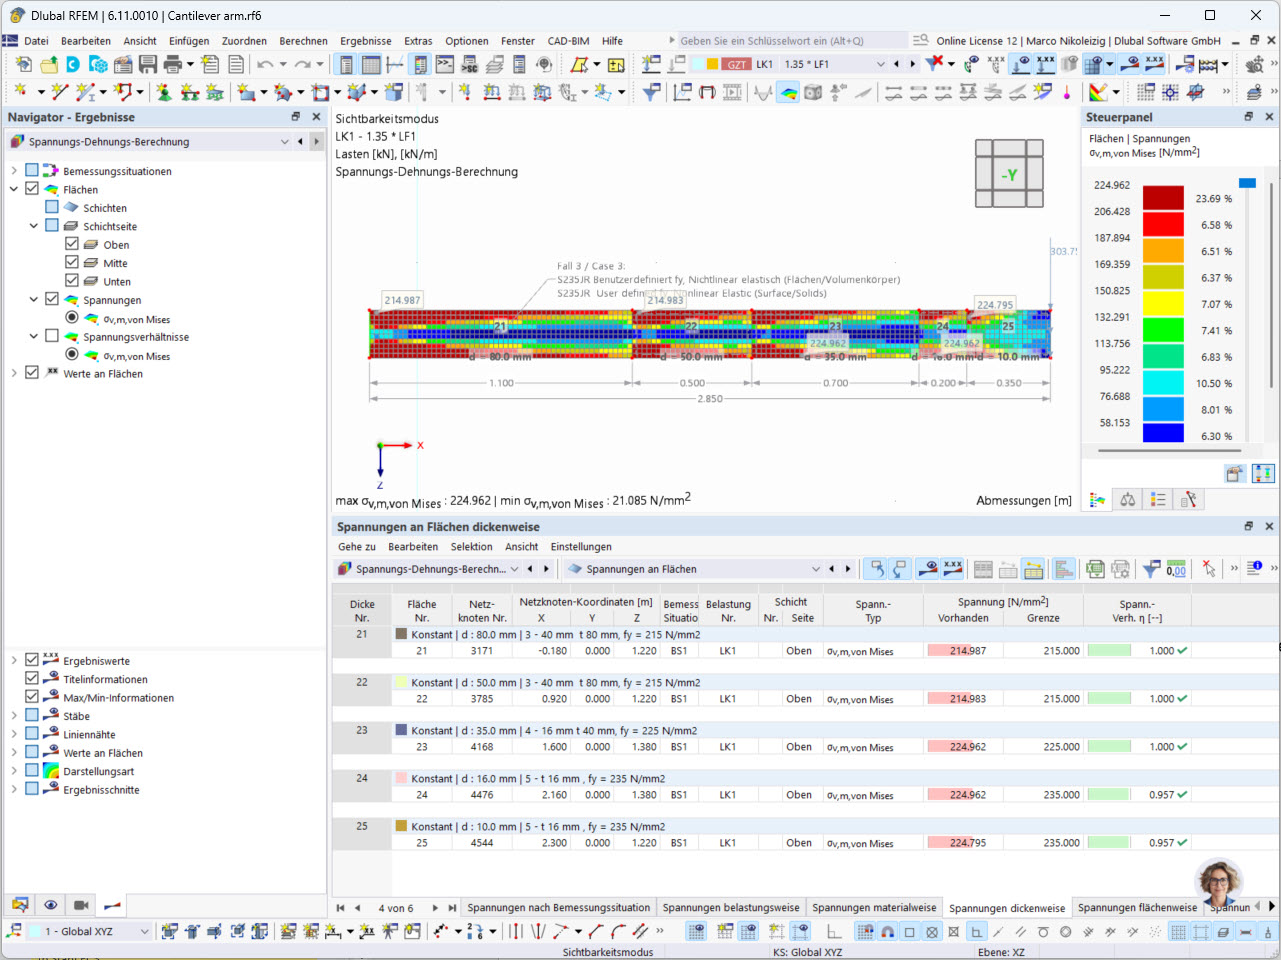The height and width of the screenshot is (960, 1281).
Task: Click the print icon in the toolbar
Action: point(172,64)
